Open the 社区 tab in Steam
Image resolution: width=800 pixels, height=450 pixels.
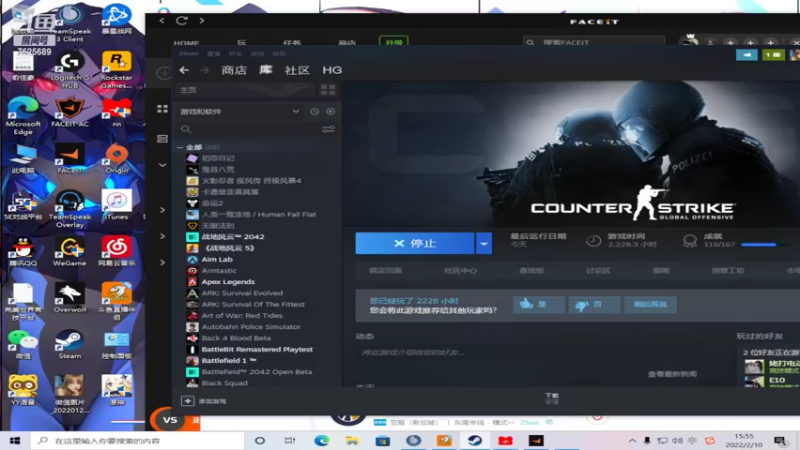click(297, 70)
